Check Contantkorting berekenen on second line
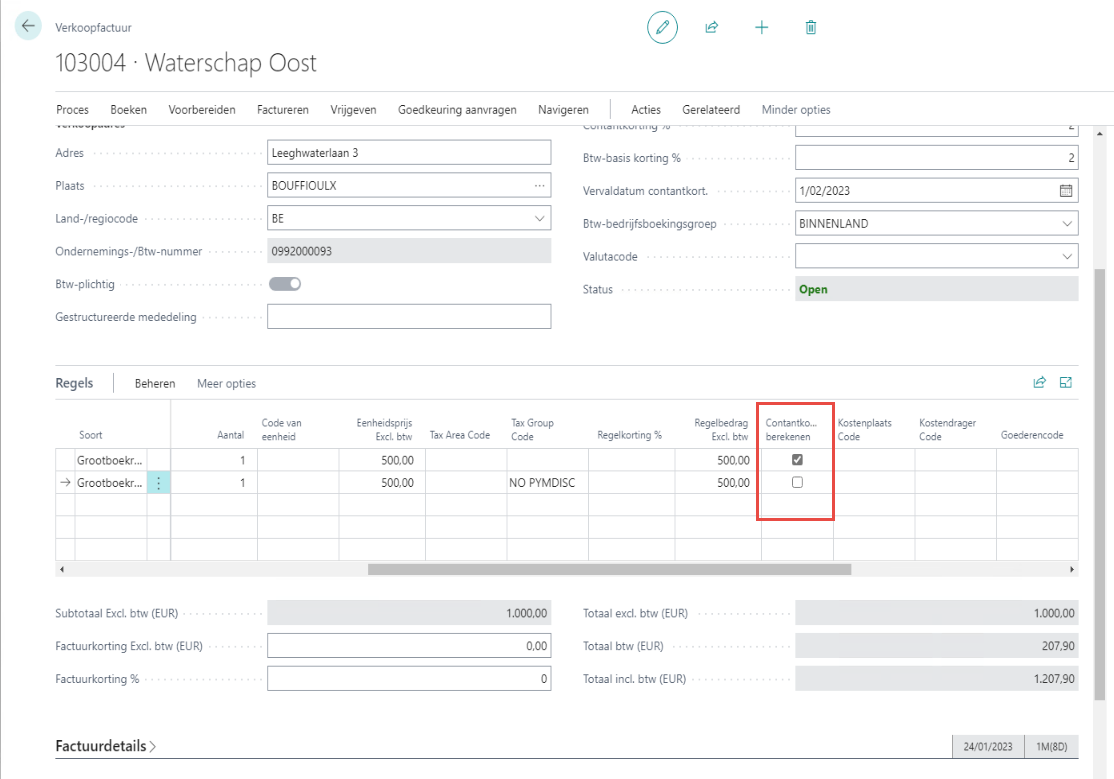 797,483
